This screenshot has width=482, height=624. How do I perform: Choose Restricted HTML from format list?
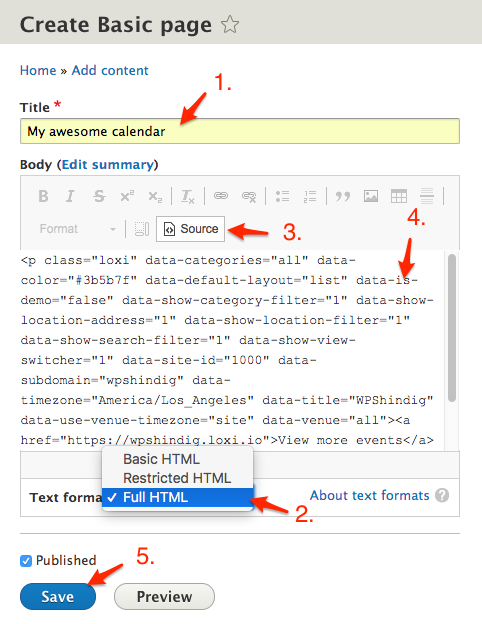click(x=178, y=478)
